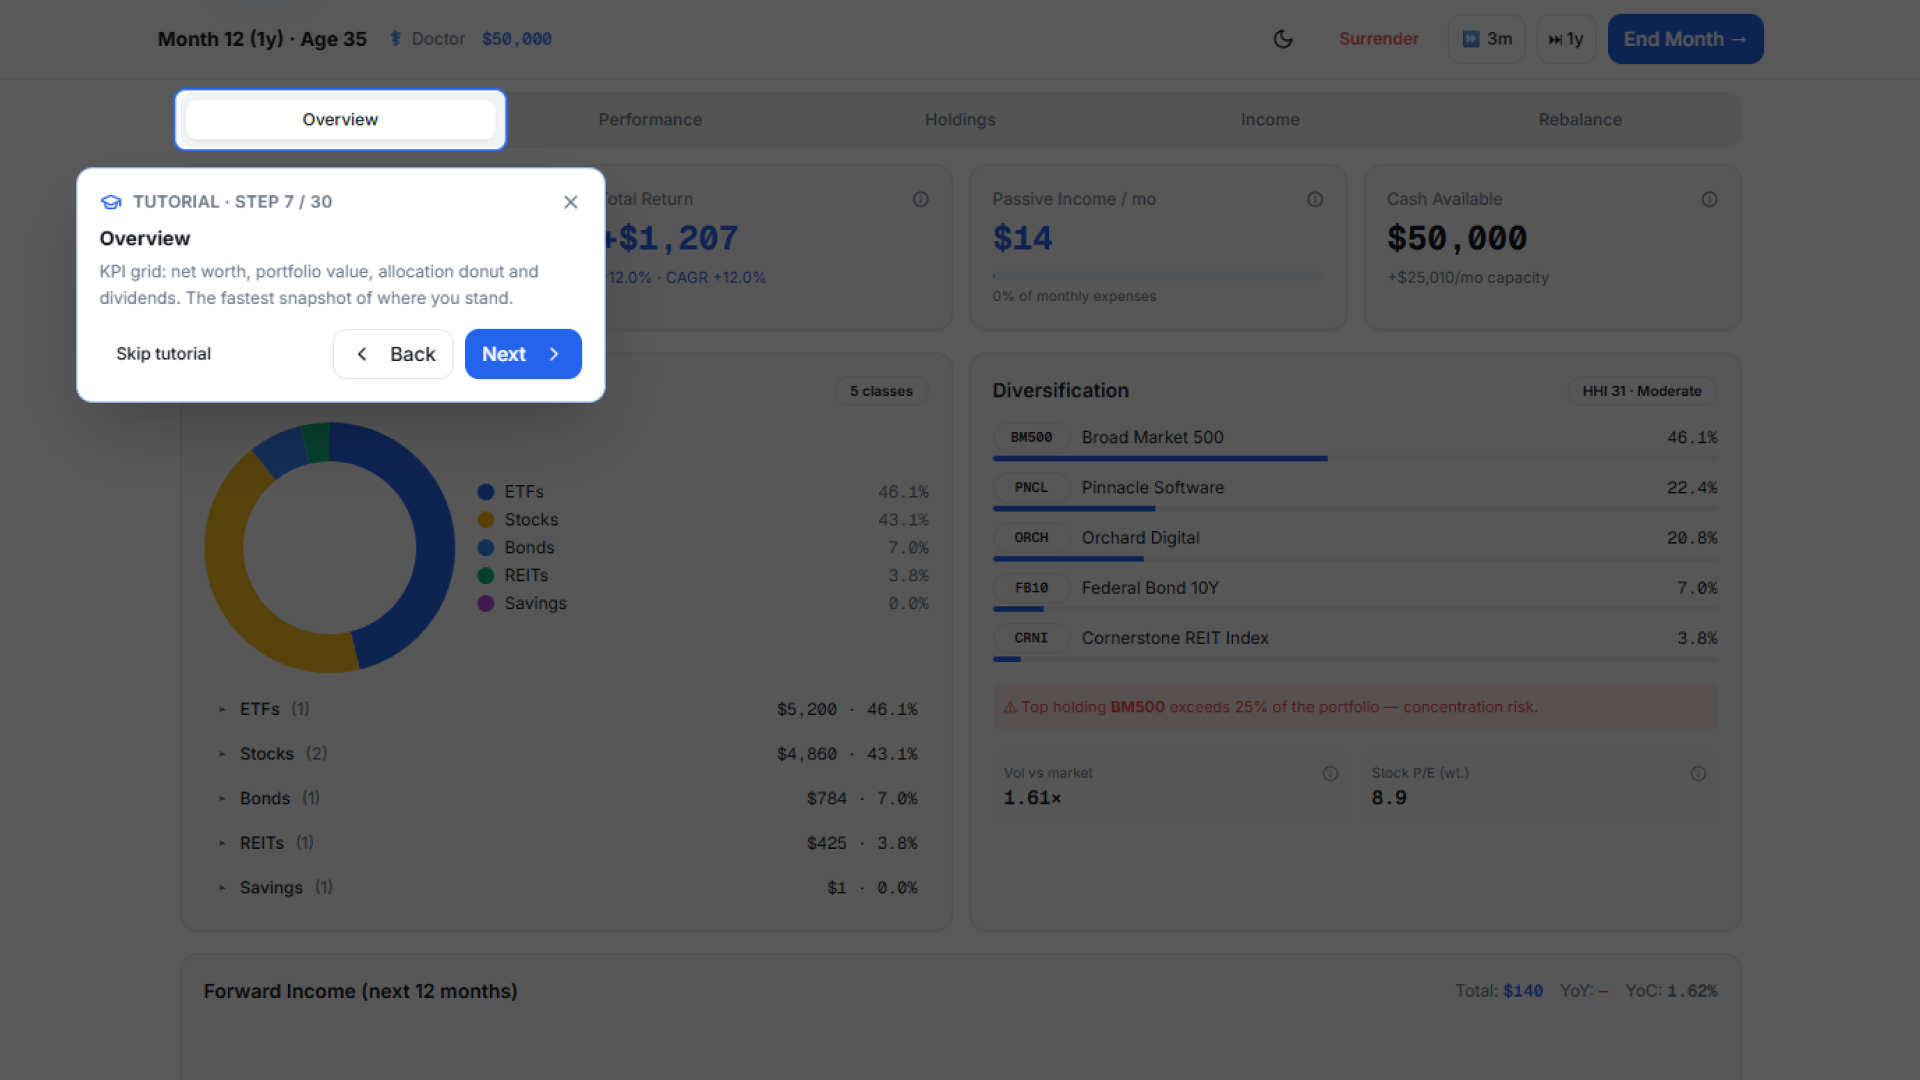The width and height of the screenshot is (1920, 1080).
Task: Close the tutorial popup with X
Action: point(571,202)
